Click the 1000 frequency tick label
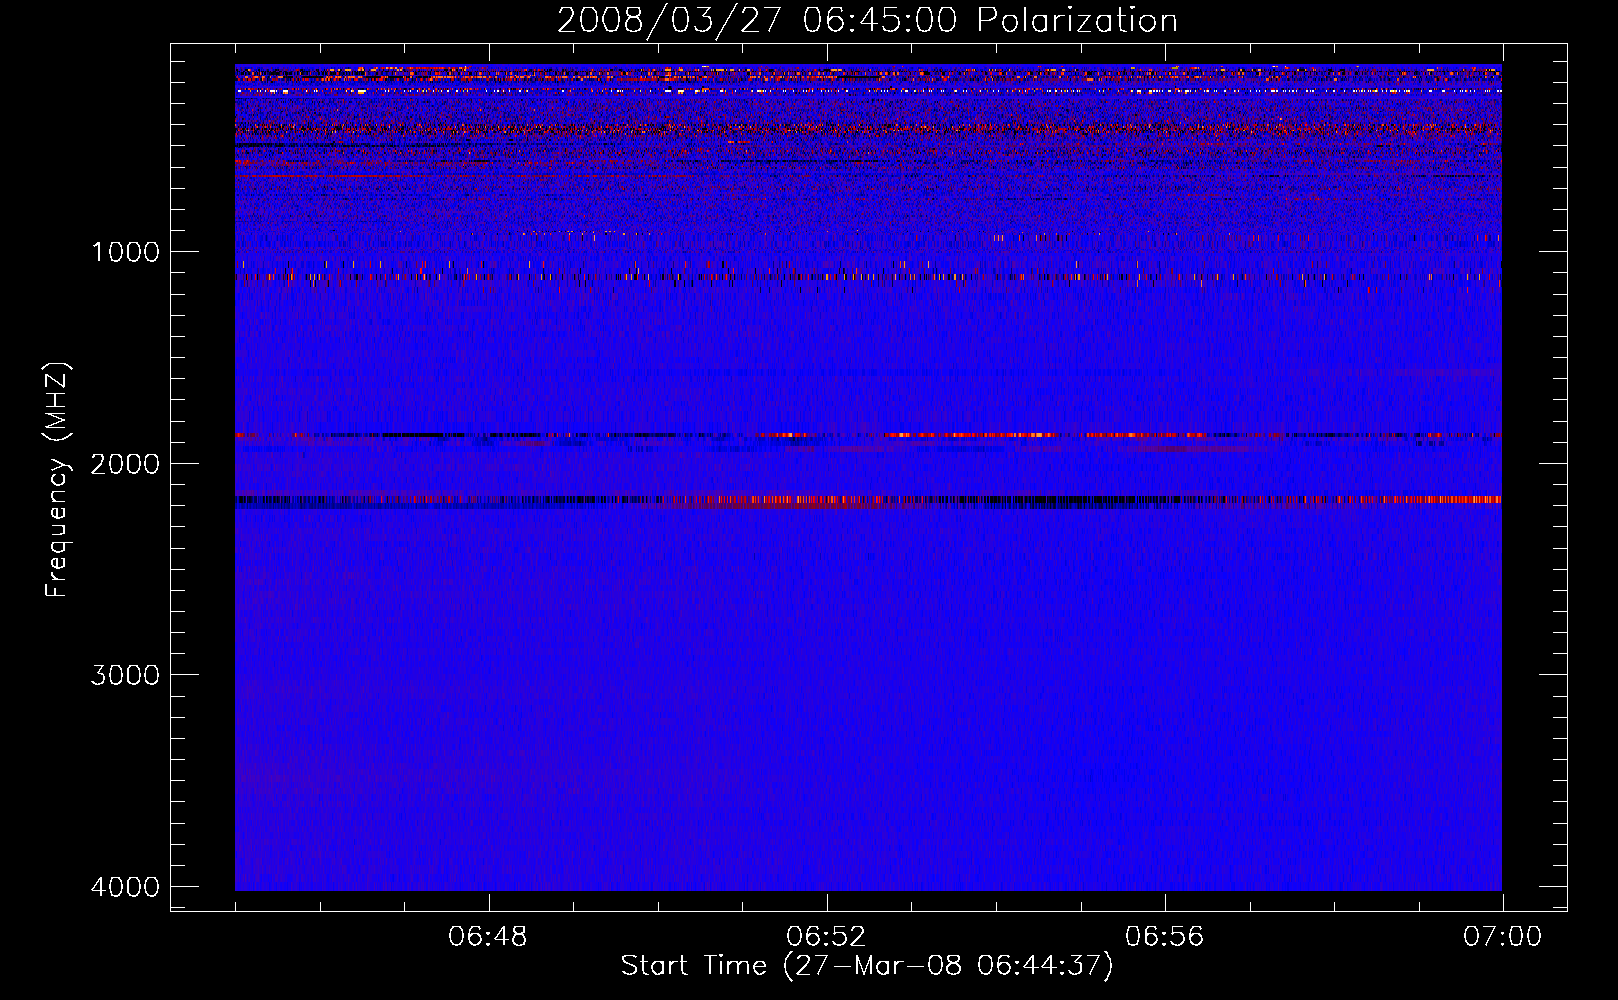Image resolution: width=1618 pixels, height=1000 pixels. (125, 251)
